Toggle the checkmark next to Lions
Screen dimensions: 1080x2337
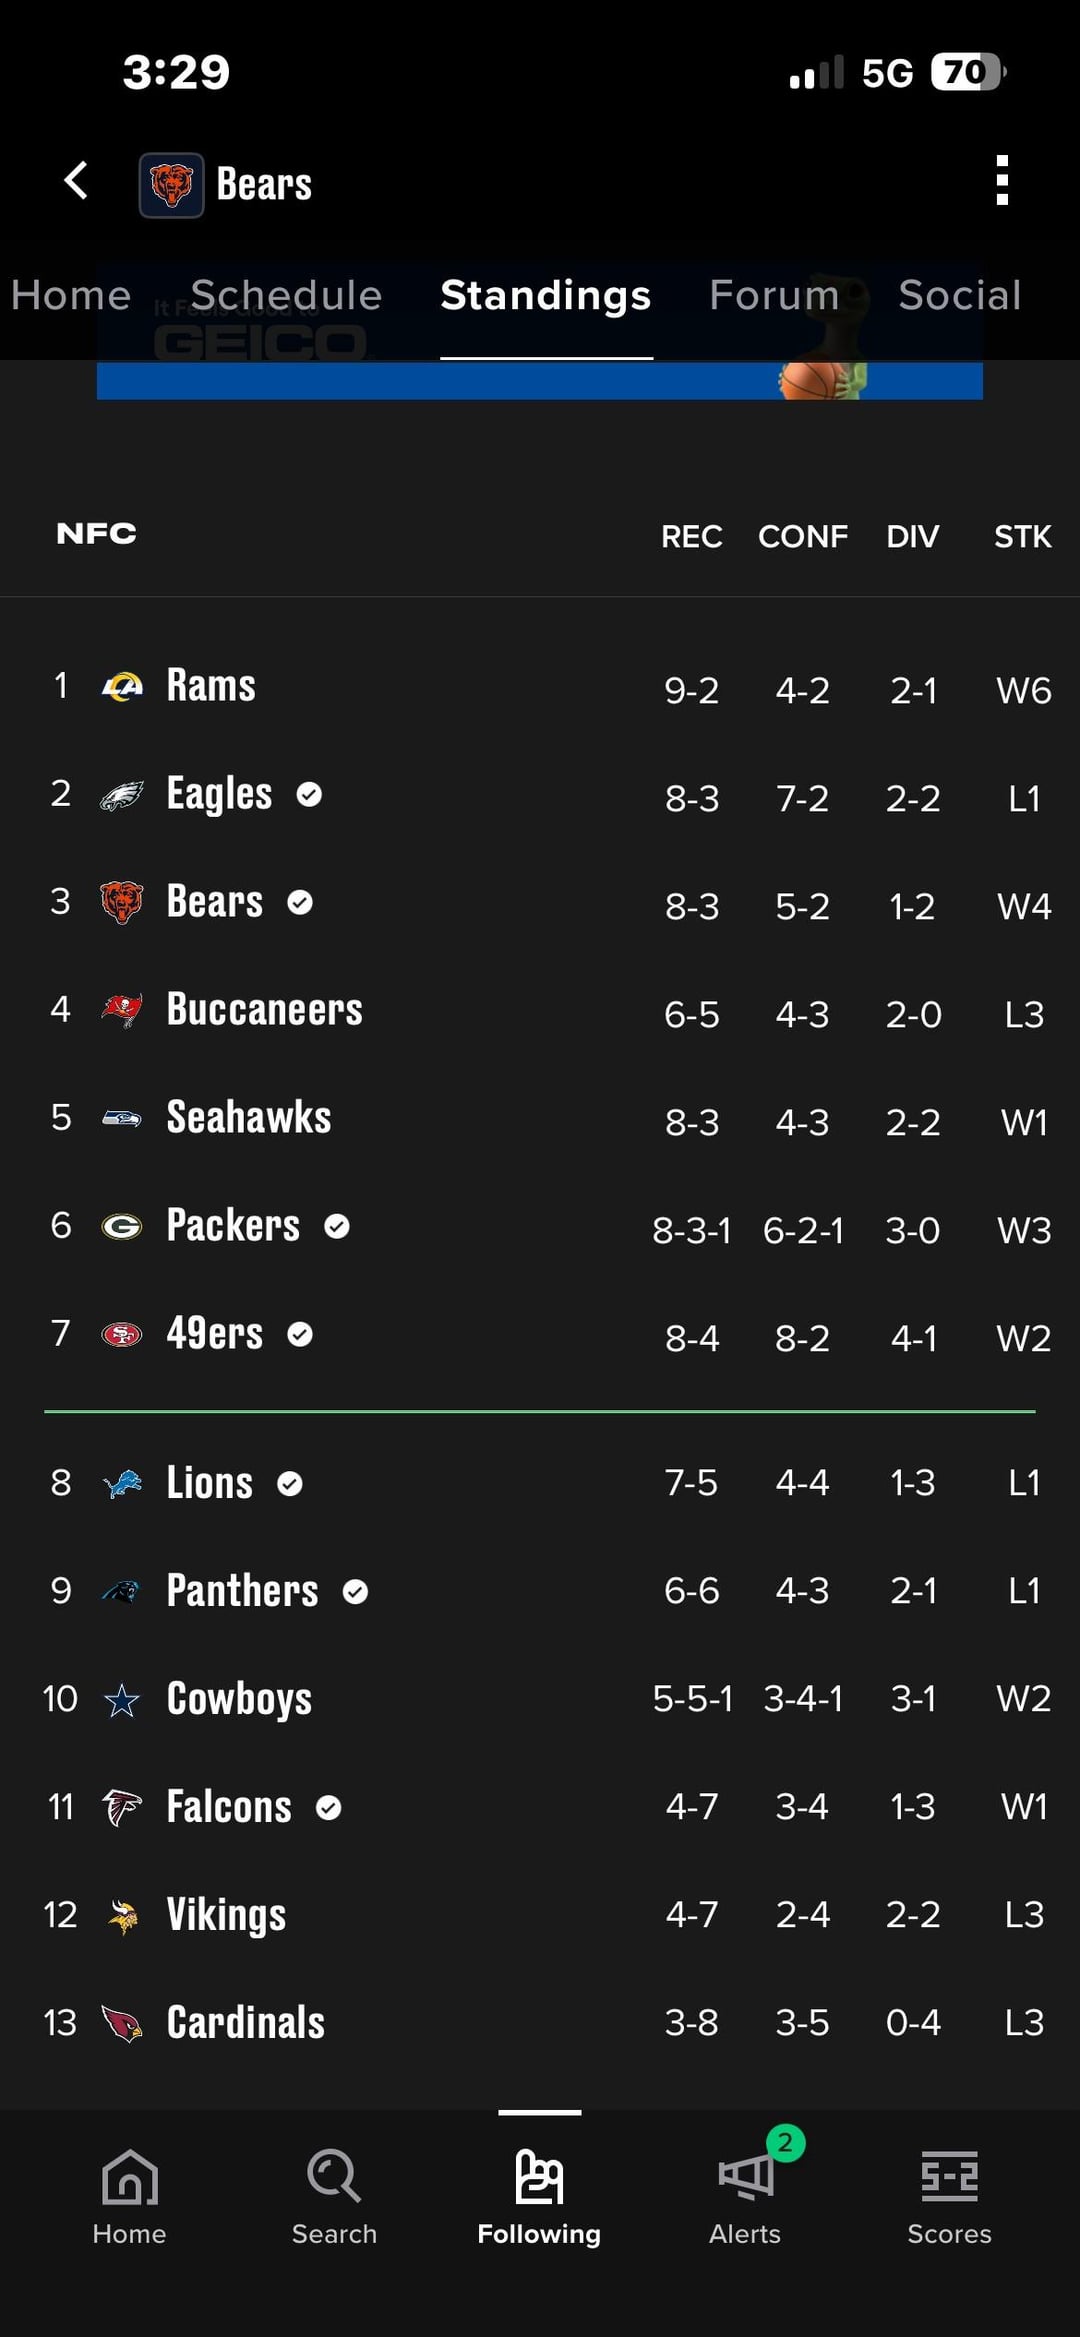pos(290,1483)
